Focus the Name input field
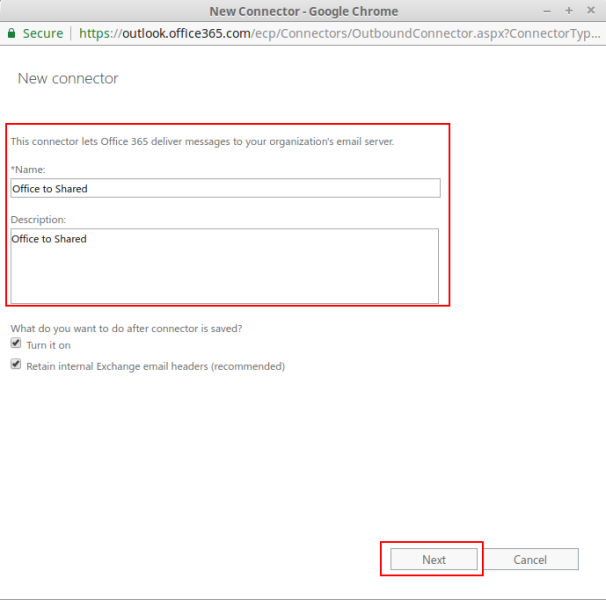Viewport: 606px width, 600px height. pyautogui.click(x=225, y=188)
